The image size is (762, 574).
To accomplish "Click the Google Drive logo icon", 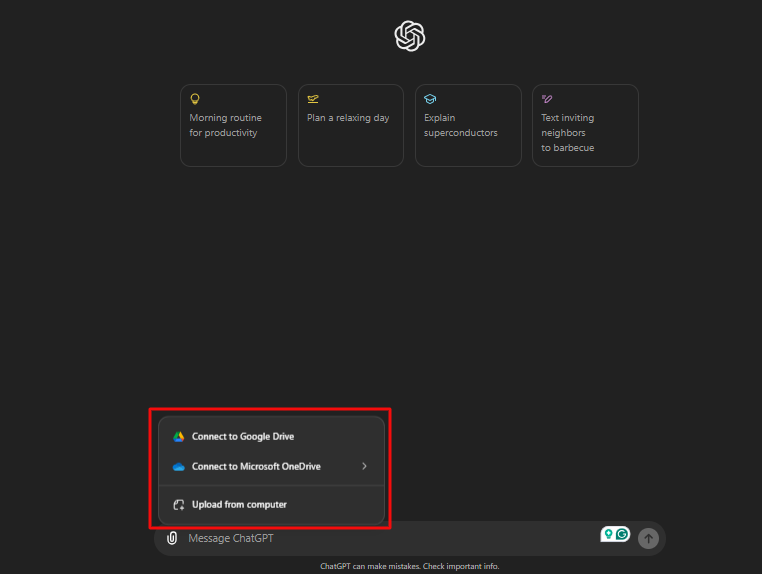I will [x=179, y=437].
